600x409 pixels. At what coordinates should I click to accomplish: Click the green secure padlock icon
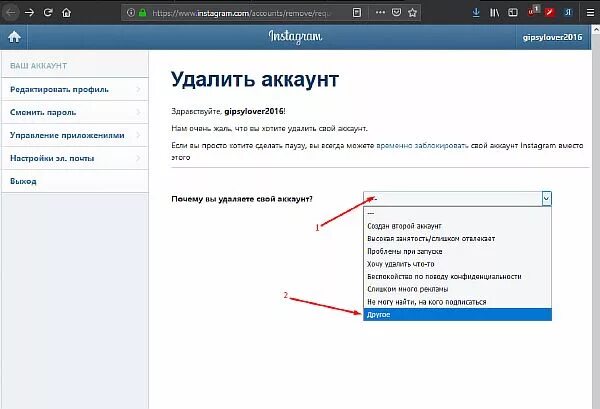coord(142,13)
